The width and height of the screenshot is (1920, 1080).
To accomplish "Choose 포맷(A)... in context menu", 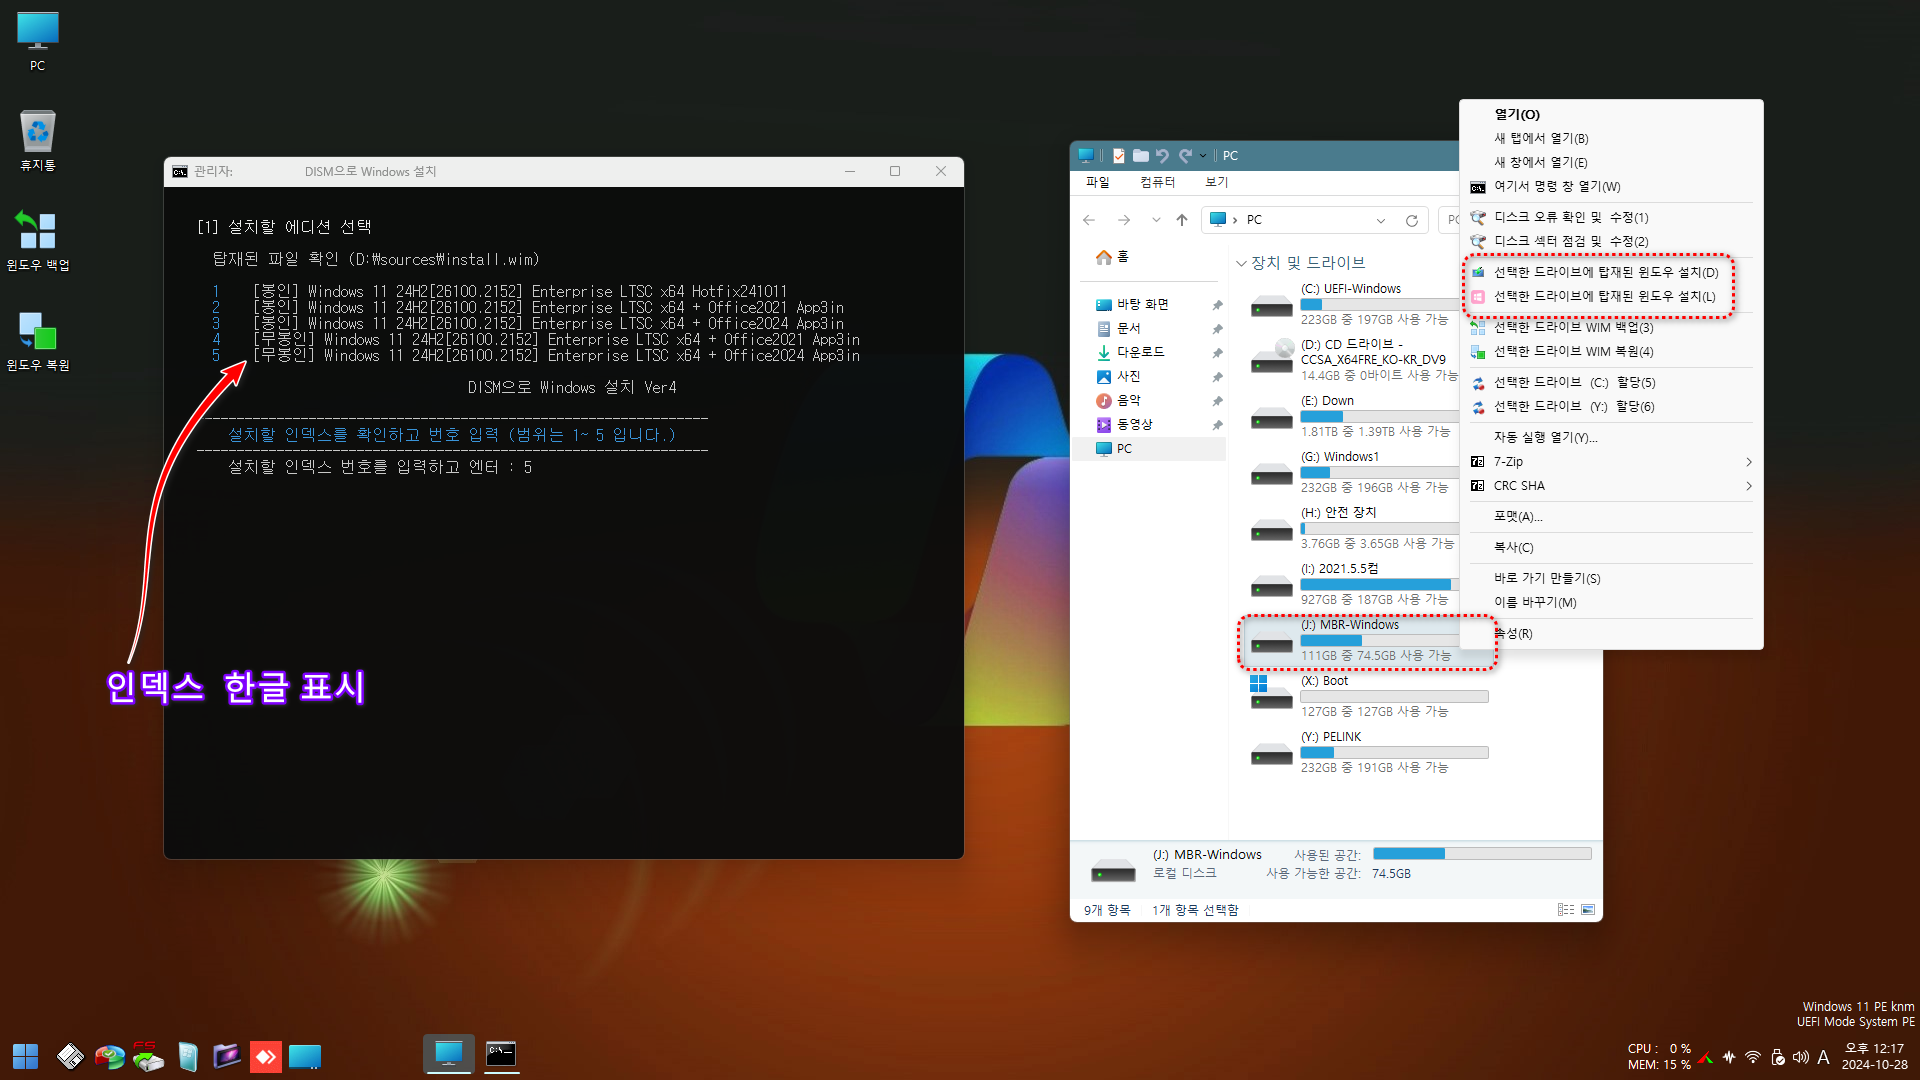I will (x=1610, y=517).
